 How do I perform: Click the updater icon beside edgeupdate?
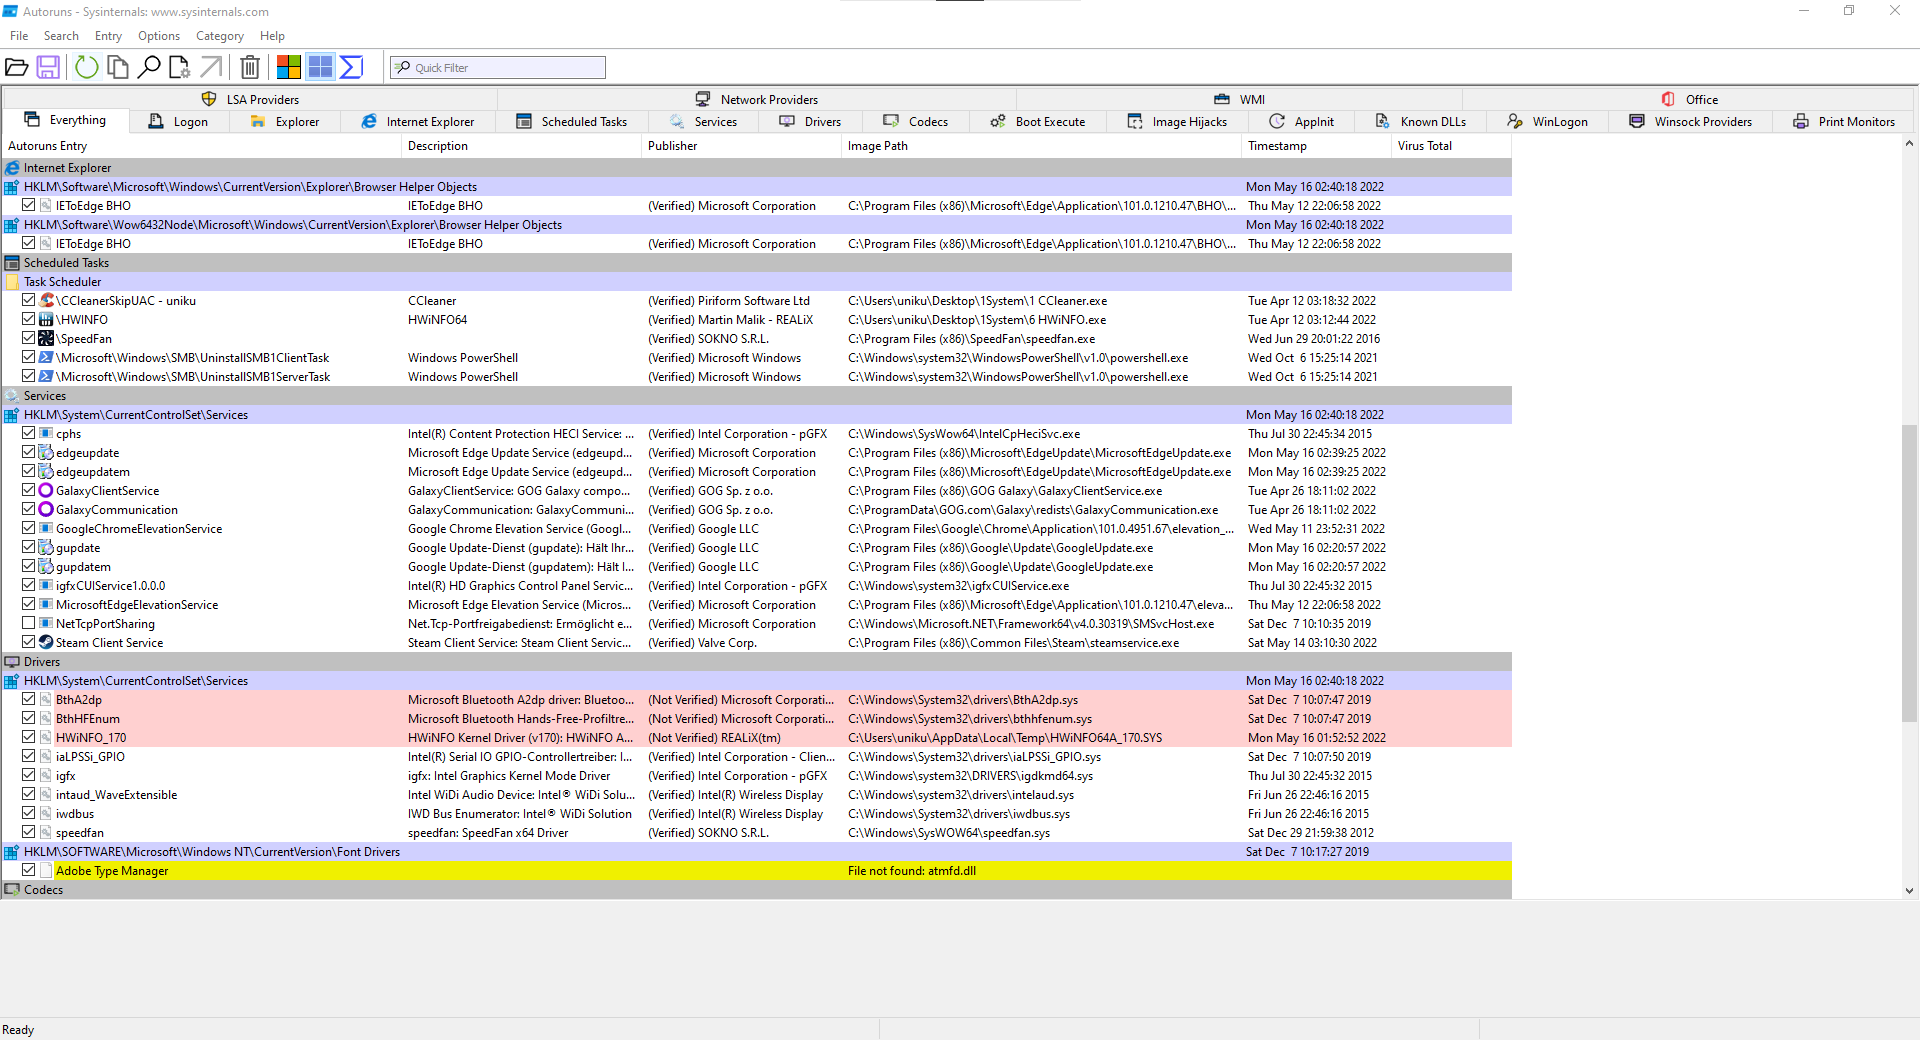pyautogui.click(x=46, y=452)
